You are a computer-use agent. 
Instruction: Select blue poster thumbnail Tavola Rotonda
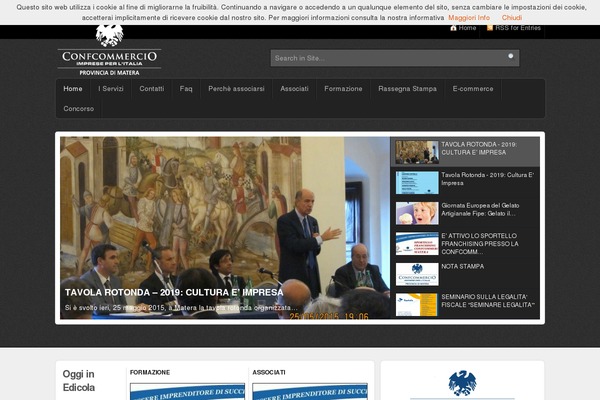click(x=417, y=183)
